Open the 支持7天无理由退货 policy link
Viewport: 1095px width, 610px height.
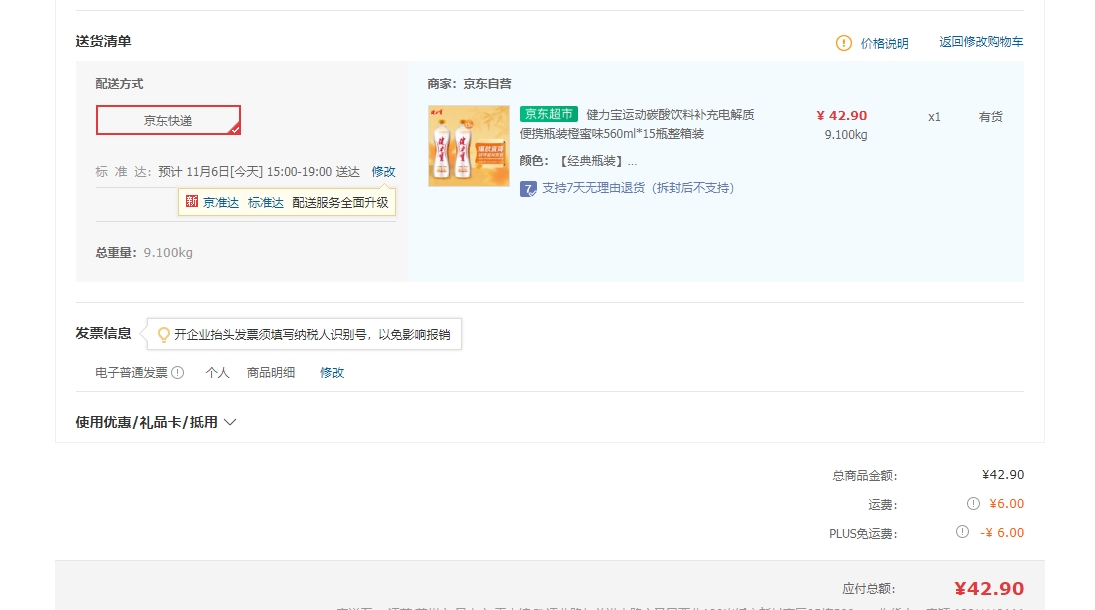click(638, 188)
